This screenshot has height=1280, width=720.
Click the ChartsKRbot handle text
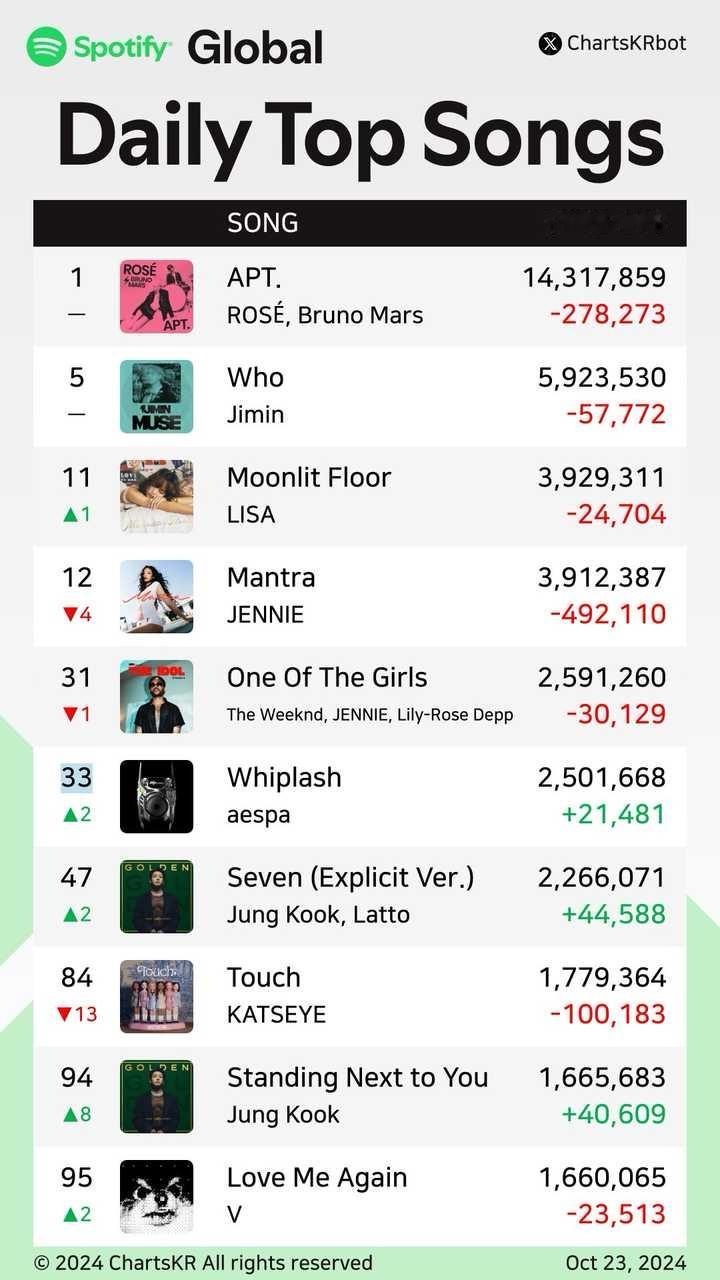(x=627, y=43)
